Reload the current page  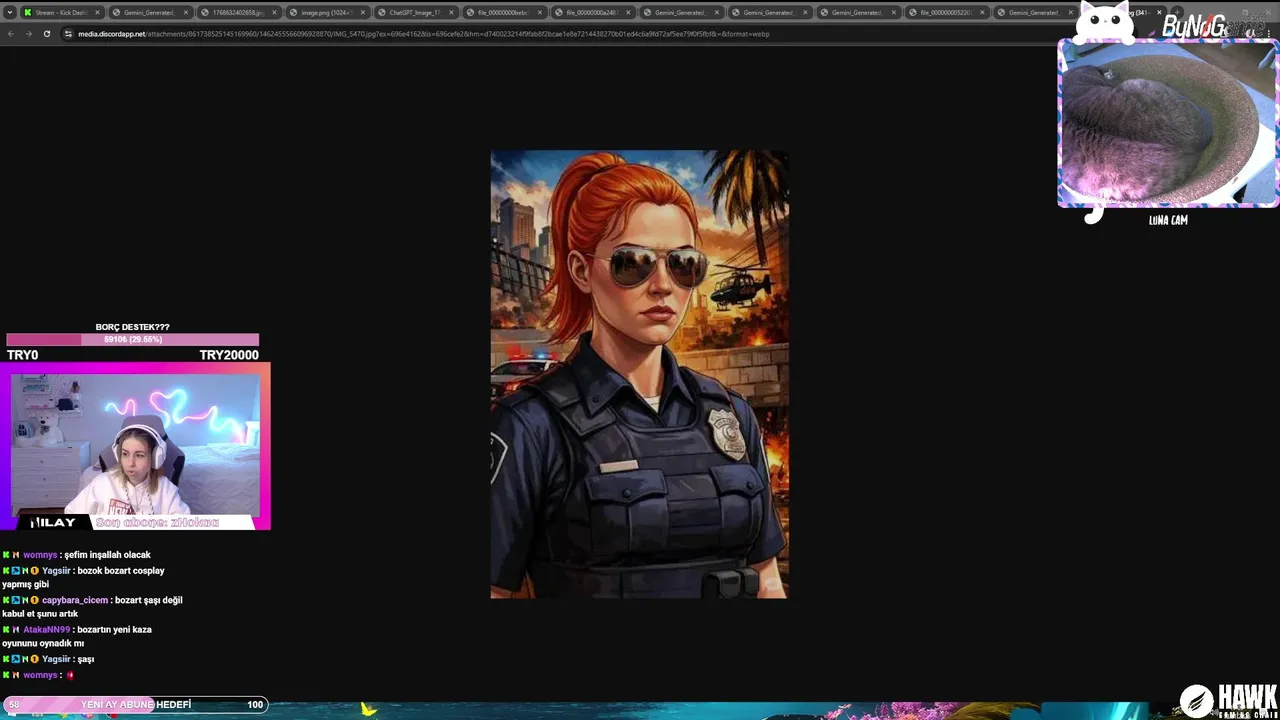pos(47,33)
